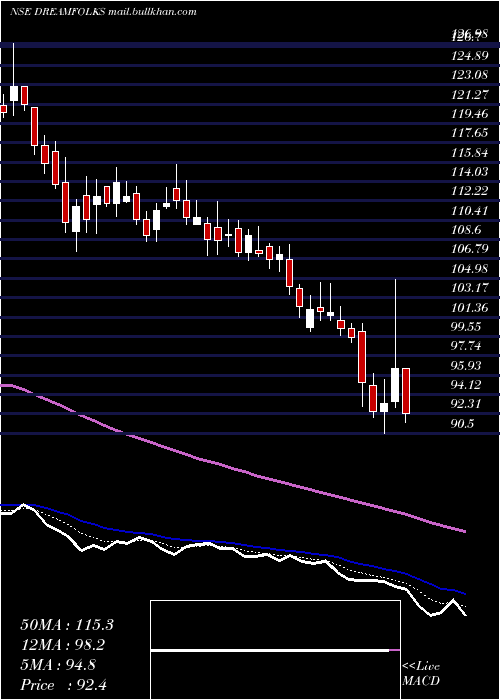Click the 110.41 price axis label

(470, 210)
